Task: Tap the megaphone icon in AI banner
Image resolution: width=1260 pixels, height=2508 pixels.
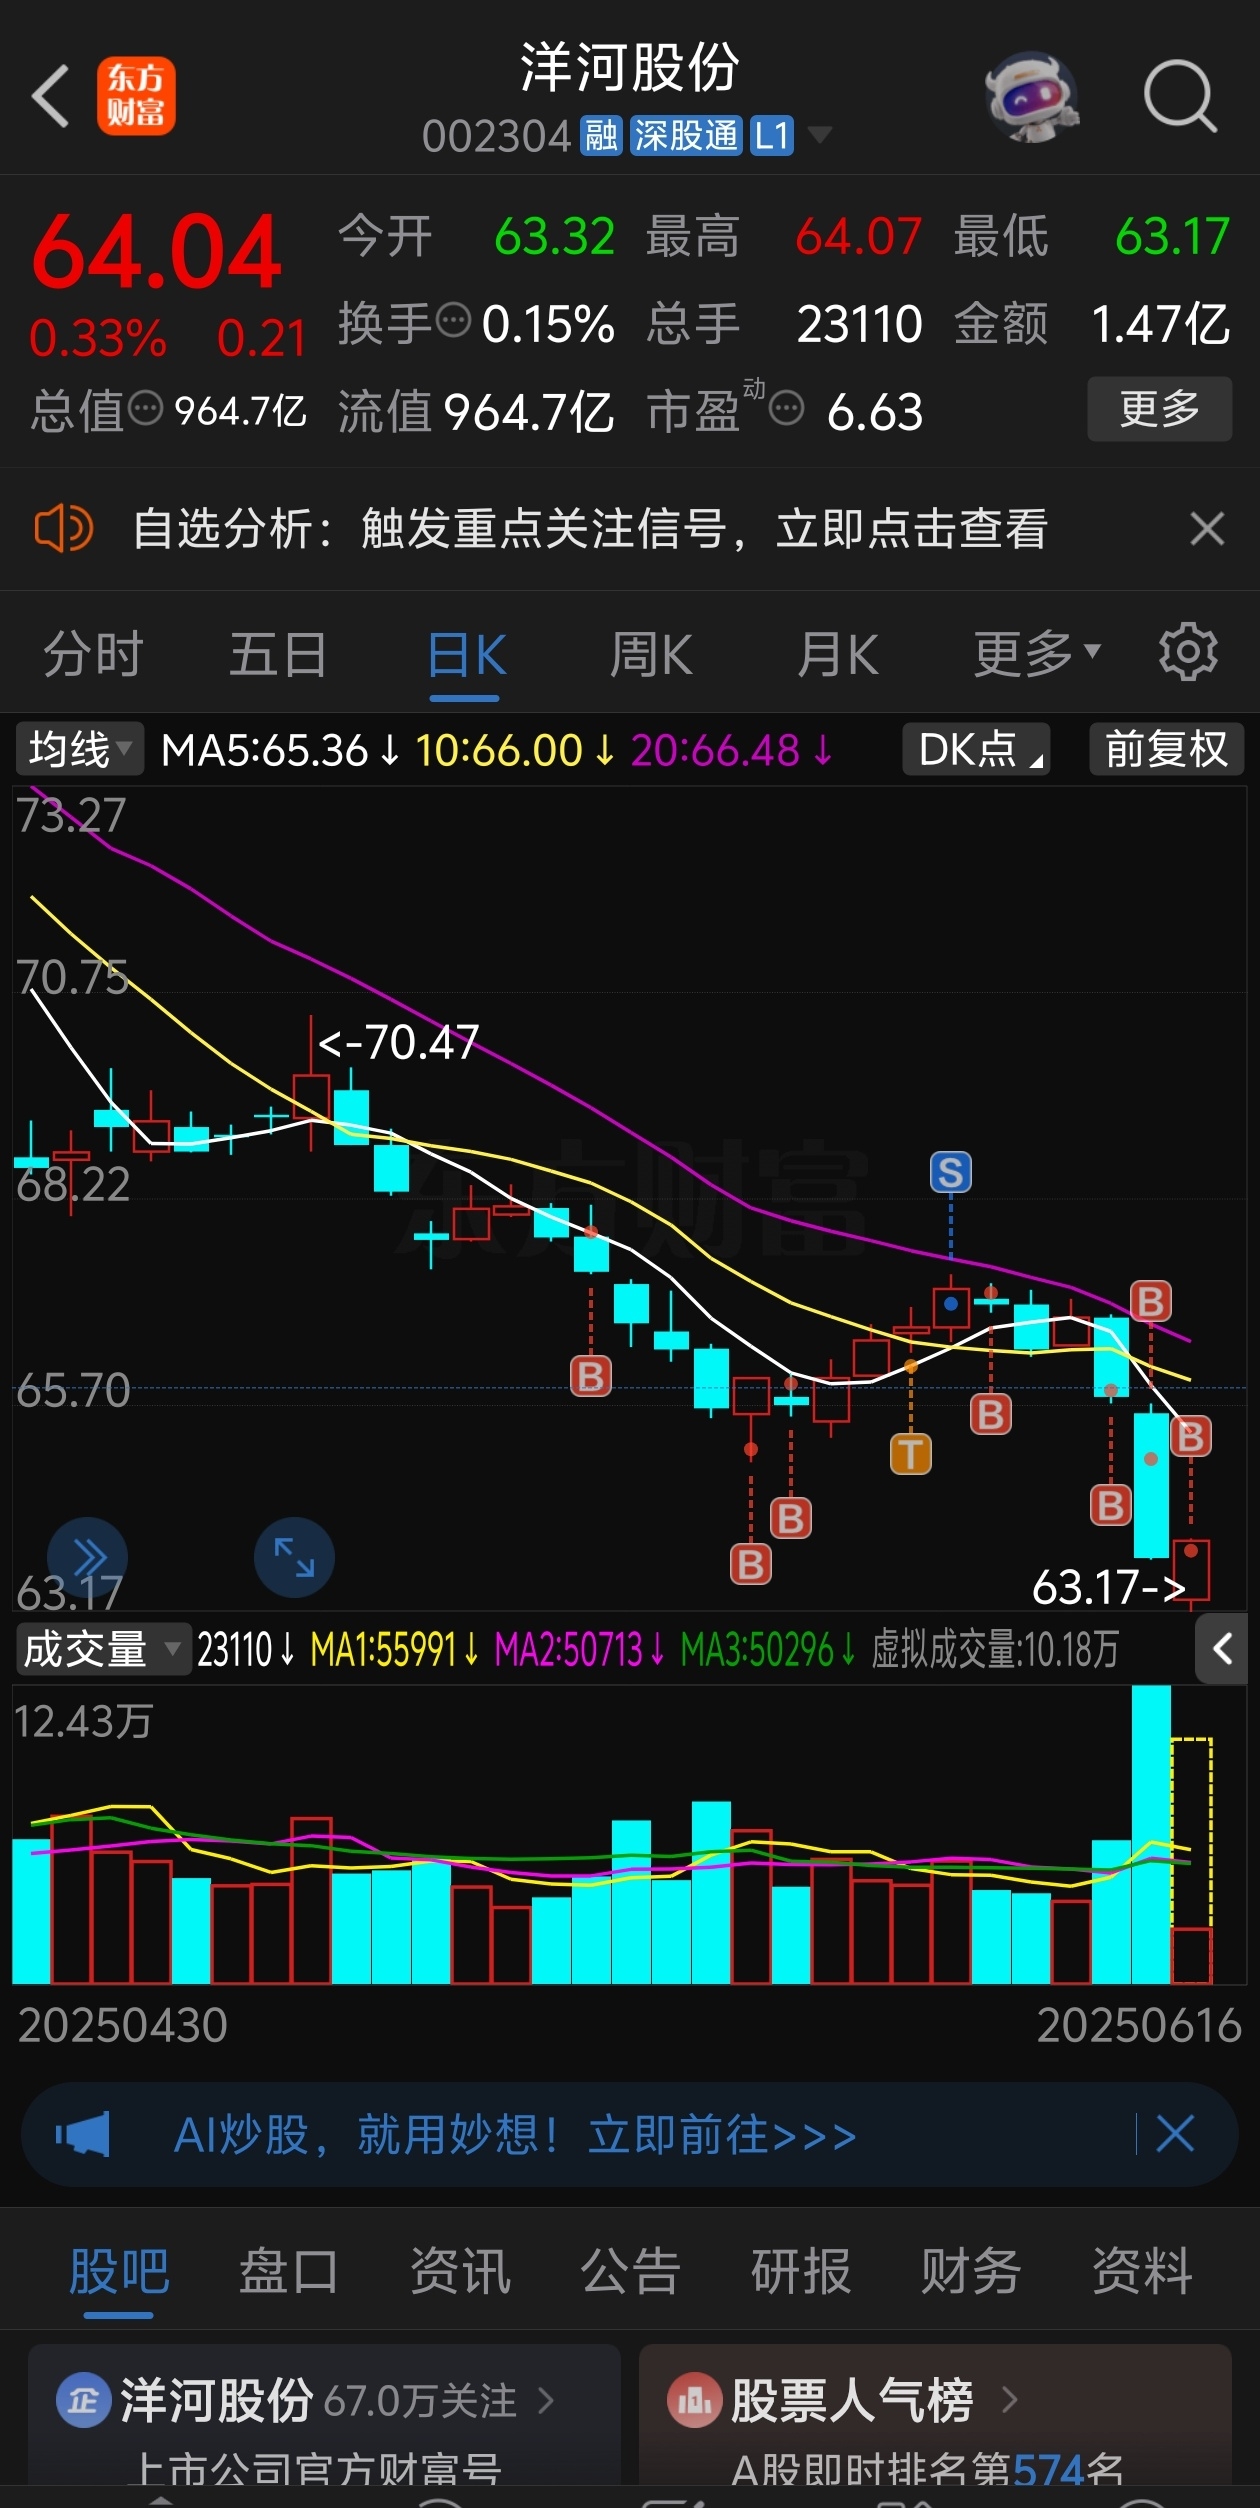Action: (83, 2135)
